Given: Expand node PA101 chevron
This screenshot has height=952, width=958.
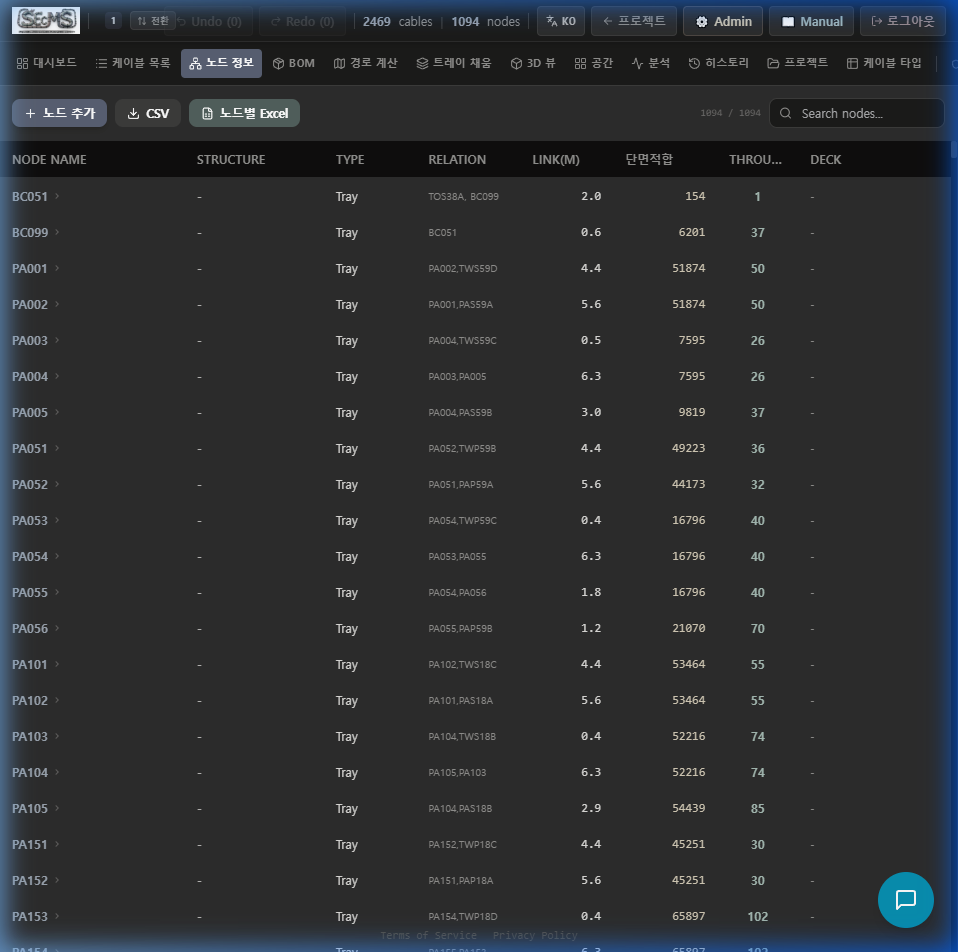Looking at the screenshot, I should click(57, 664).
